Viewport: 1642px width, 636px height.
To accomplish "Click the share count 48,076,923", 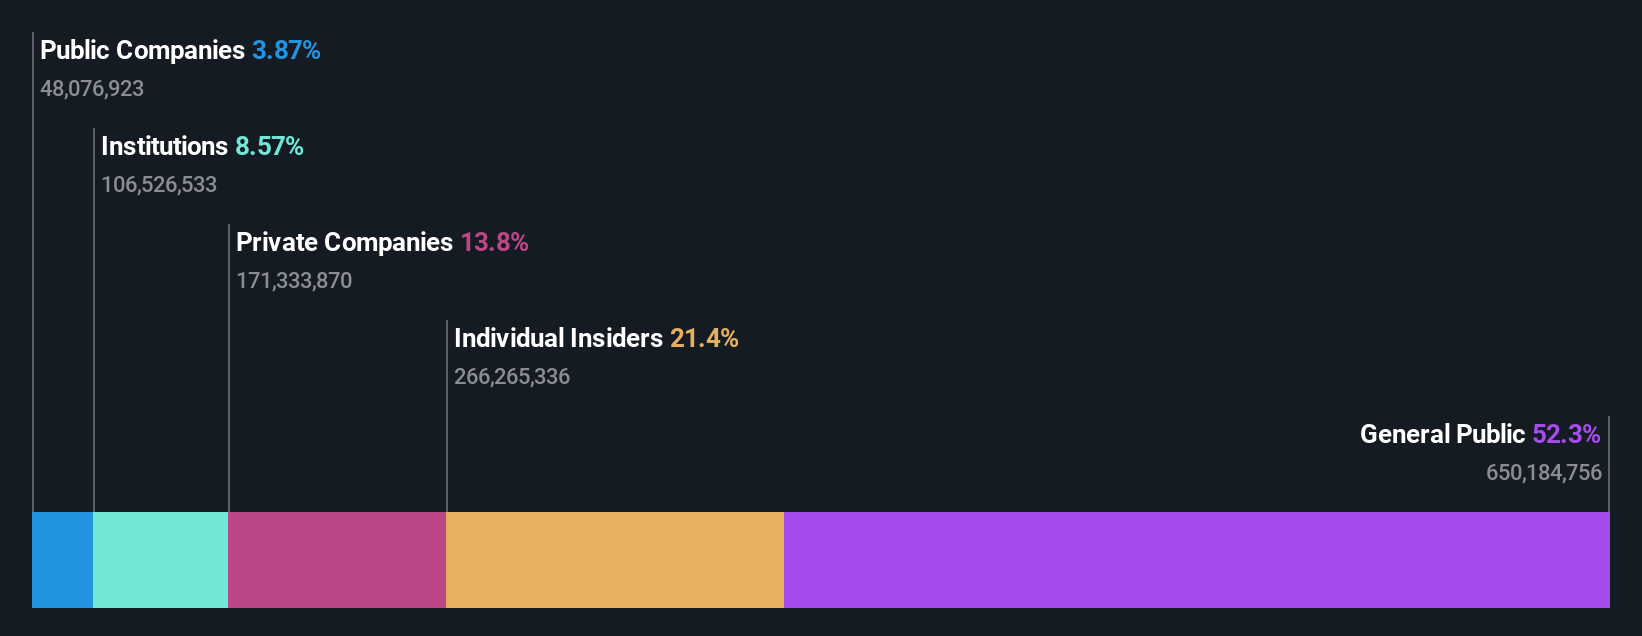I will 92,89.
